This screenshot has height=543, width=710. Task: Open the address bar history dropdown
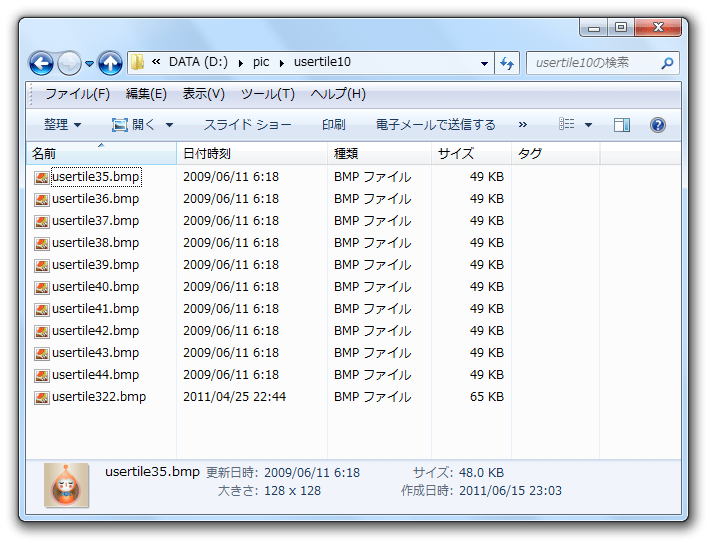pos(484,63)
